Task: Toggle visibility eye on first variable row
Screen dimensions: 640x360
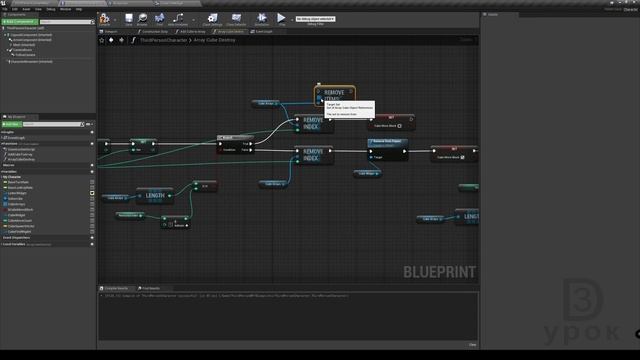Action: coord(92,182)
